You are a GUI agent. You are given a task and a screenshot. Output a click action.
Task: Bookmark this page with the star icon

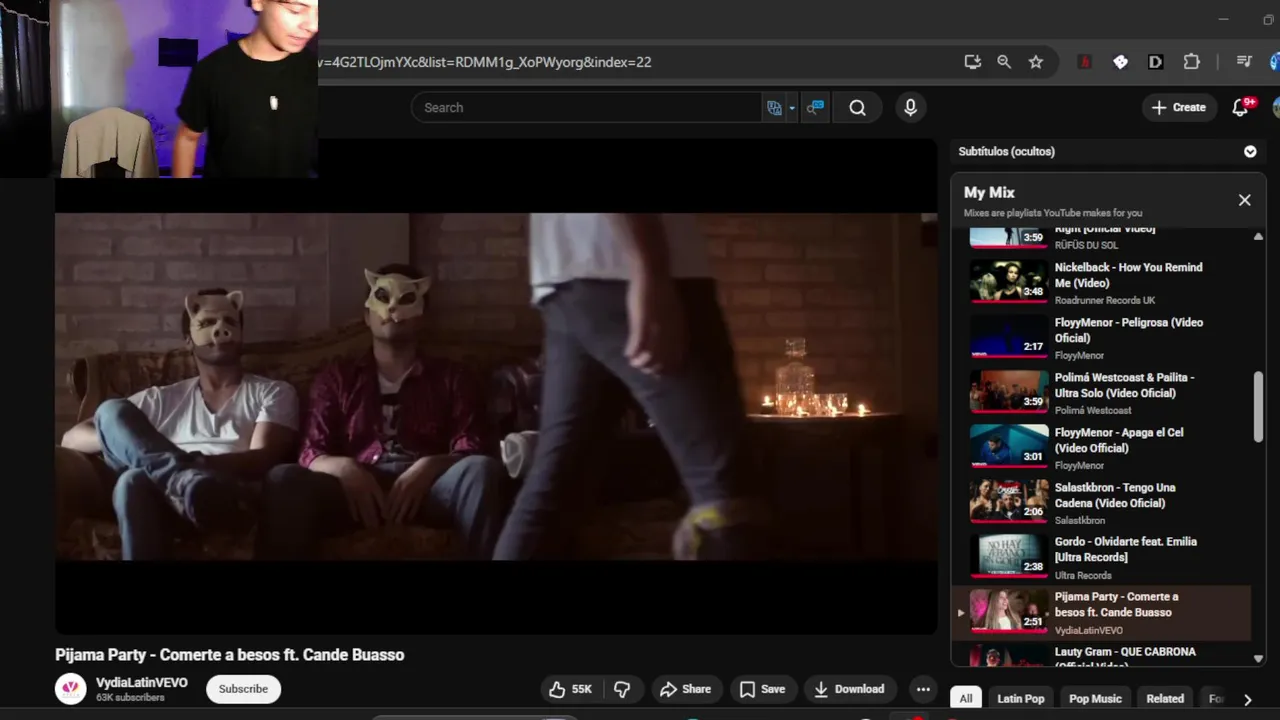point(1036,62)
